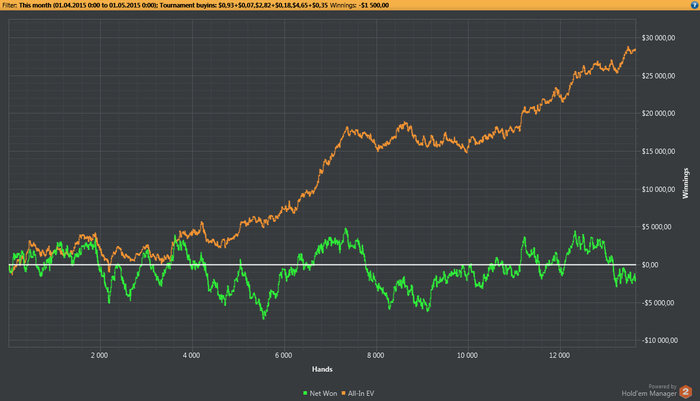The width and height of the screenshot is (700, 401).
Task: Click the Powered by Hold'em Manager text
Action: tap(649, 390)
